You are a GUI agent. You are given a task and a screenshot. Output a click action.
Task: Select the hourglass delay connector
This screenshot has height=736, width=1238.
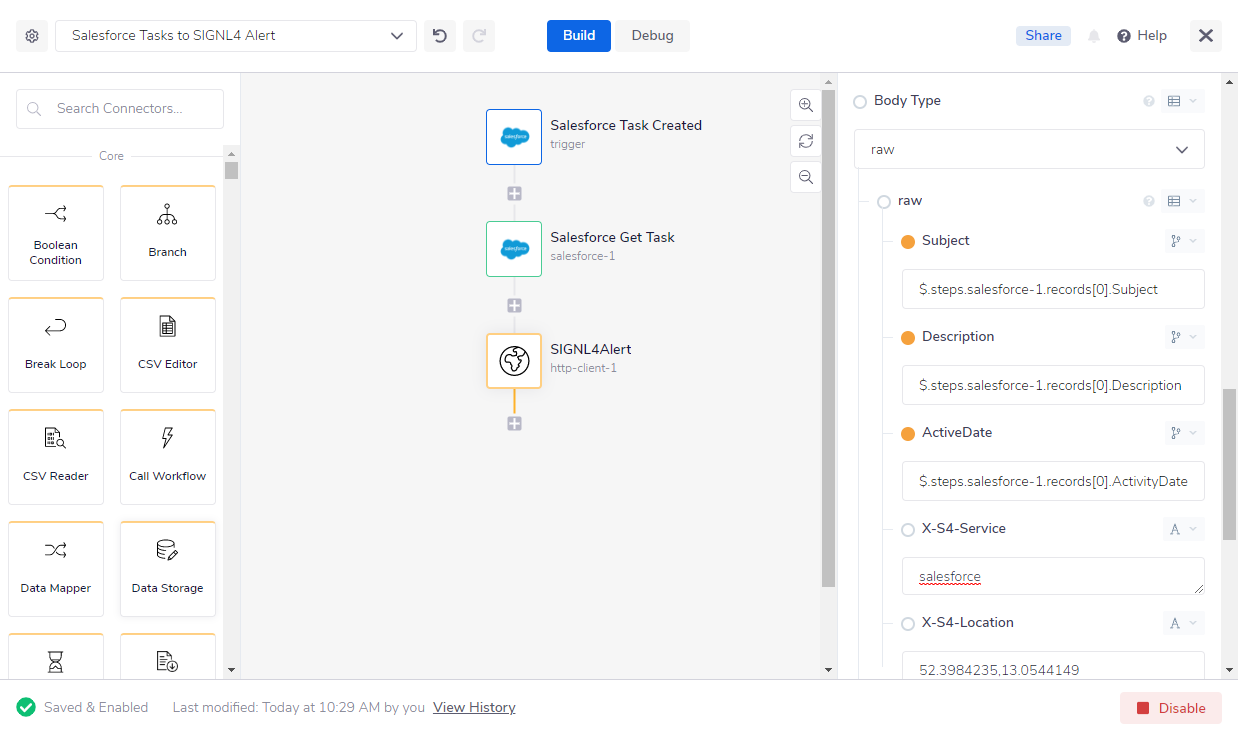(x=56, y=661)
